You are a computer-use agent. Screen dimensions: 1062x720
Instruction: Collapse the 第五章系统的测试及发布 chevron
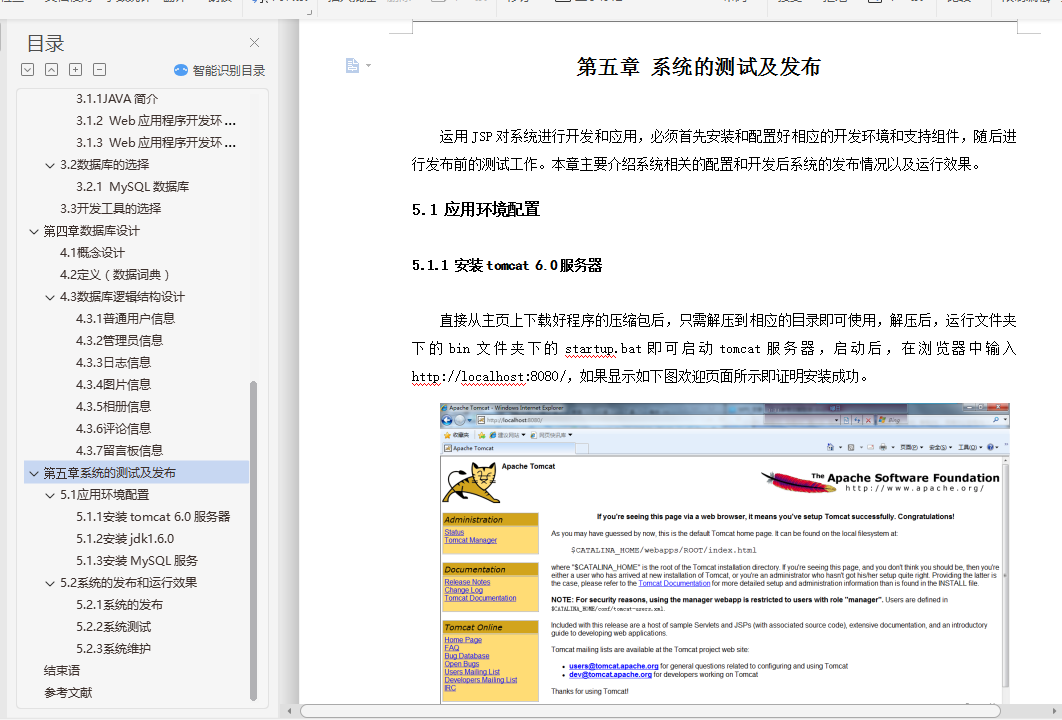34,473
